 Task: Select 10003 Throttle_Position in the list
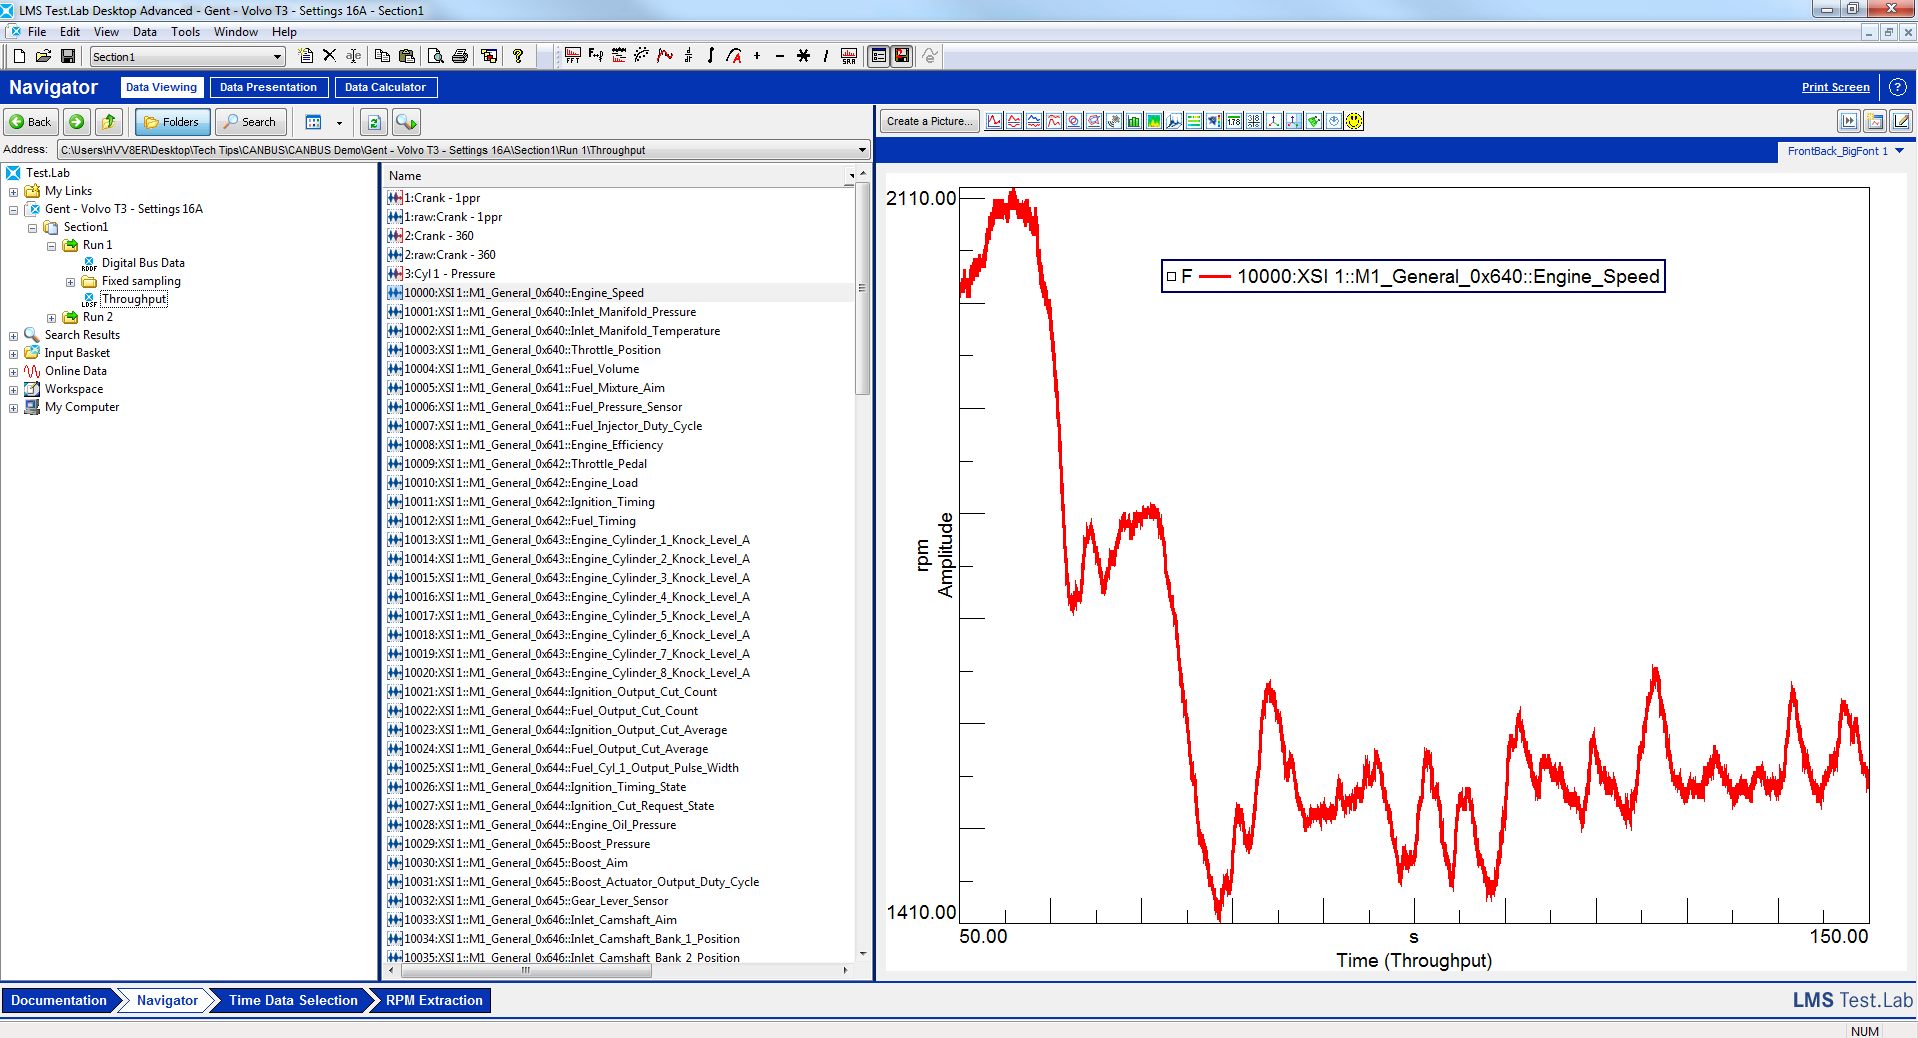click(531, 350)
